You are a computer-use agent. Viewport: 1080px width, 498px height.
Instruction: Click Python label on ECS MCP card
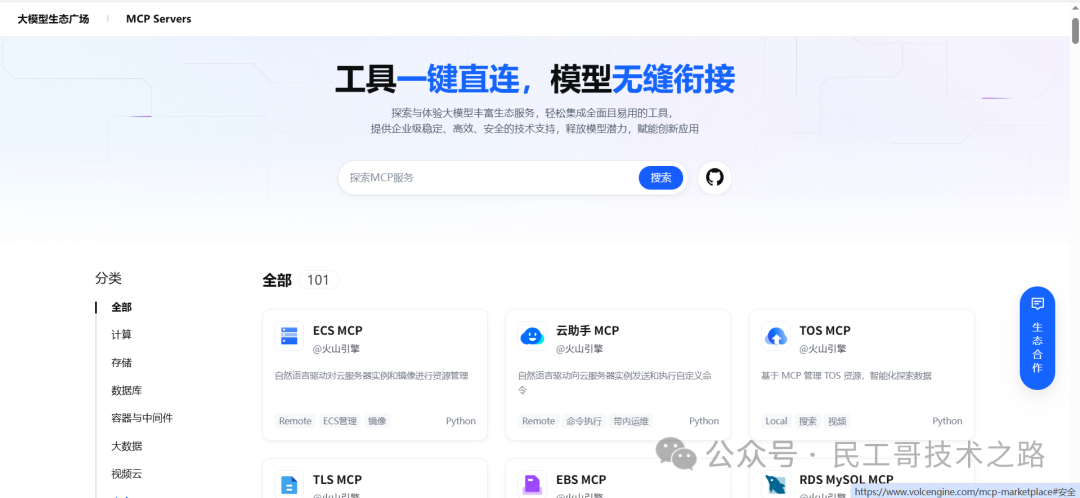coord(461,421)
